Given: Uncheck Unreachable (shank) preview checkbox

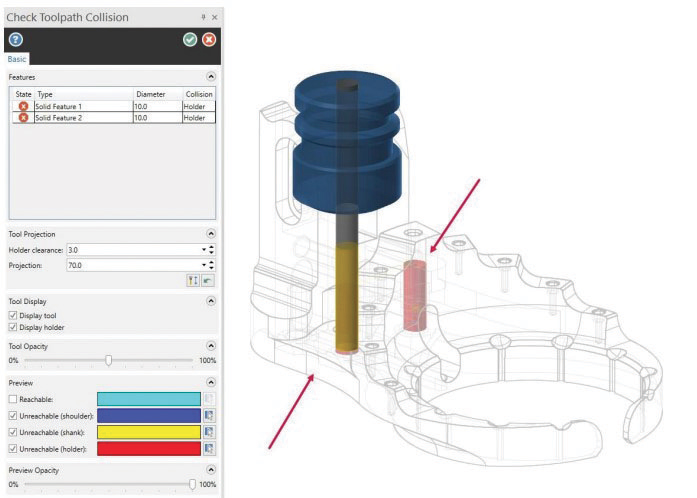Looking at the screenshot, I should [13, 432].
